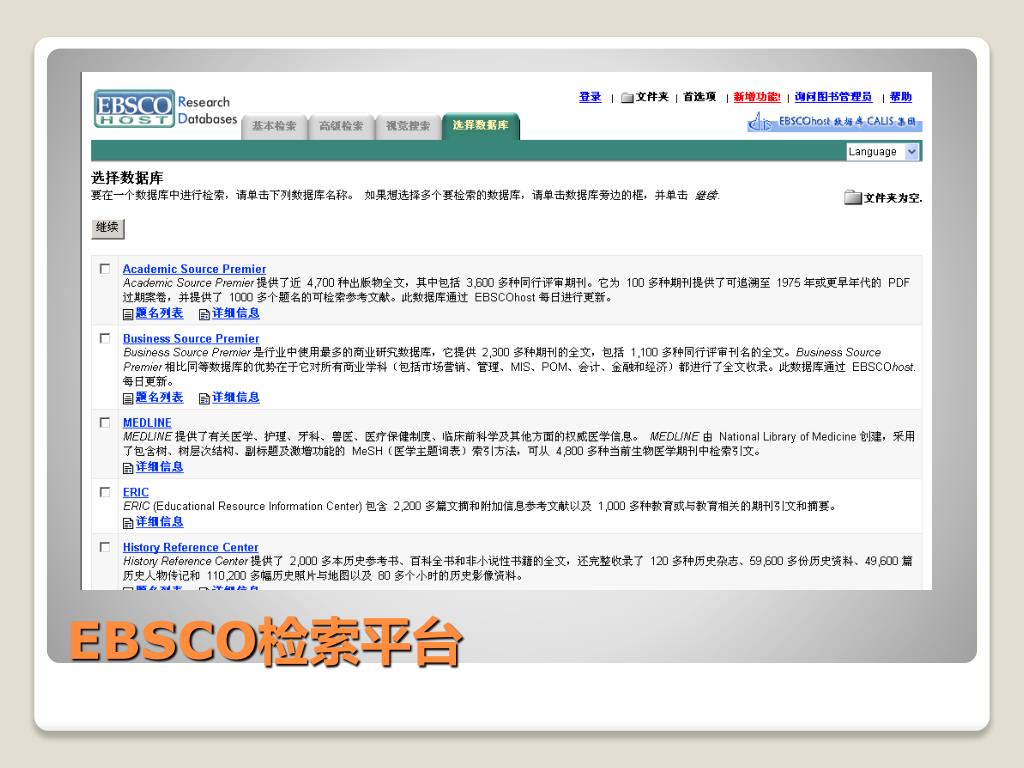Open the History Reference Center link

pyautogui.click(x=191, y=547)
